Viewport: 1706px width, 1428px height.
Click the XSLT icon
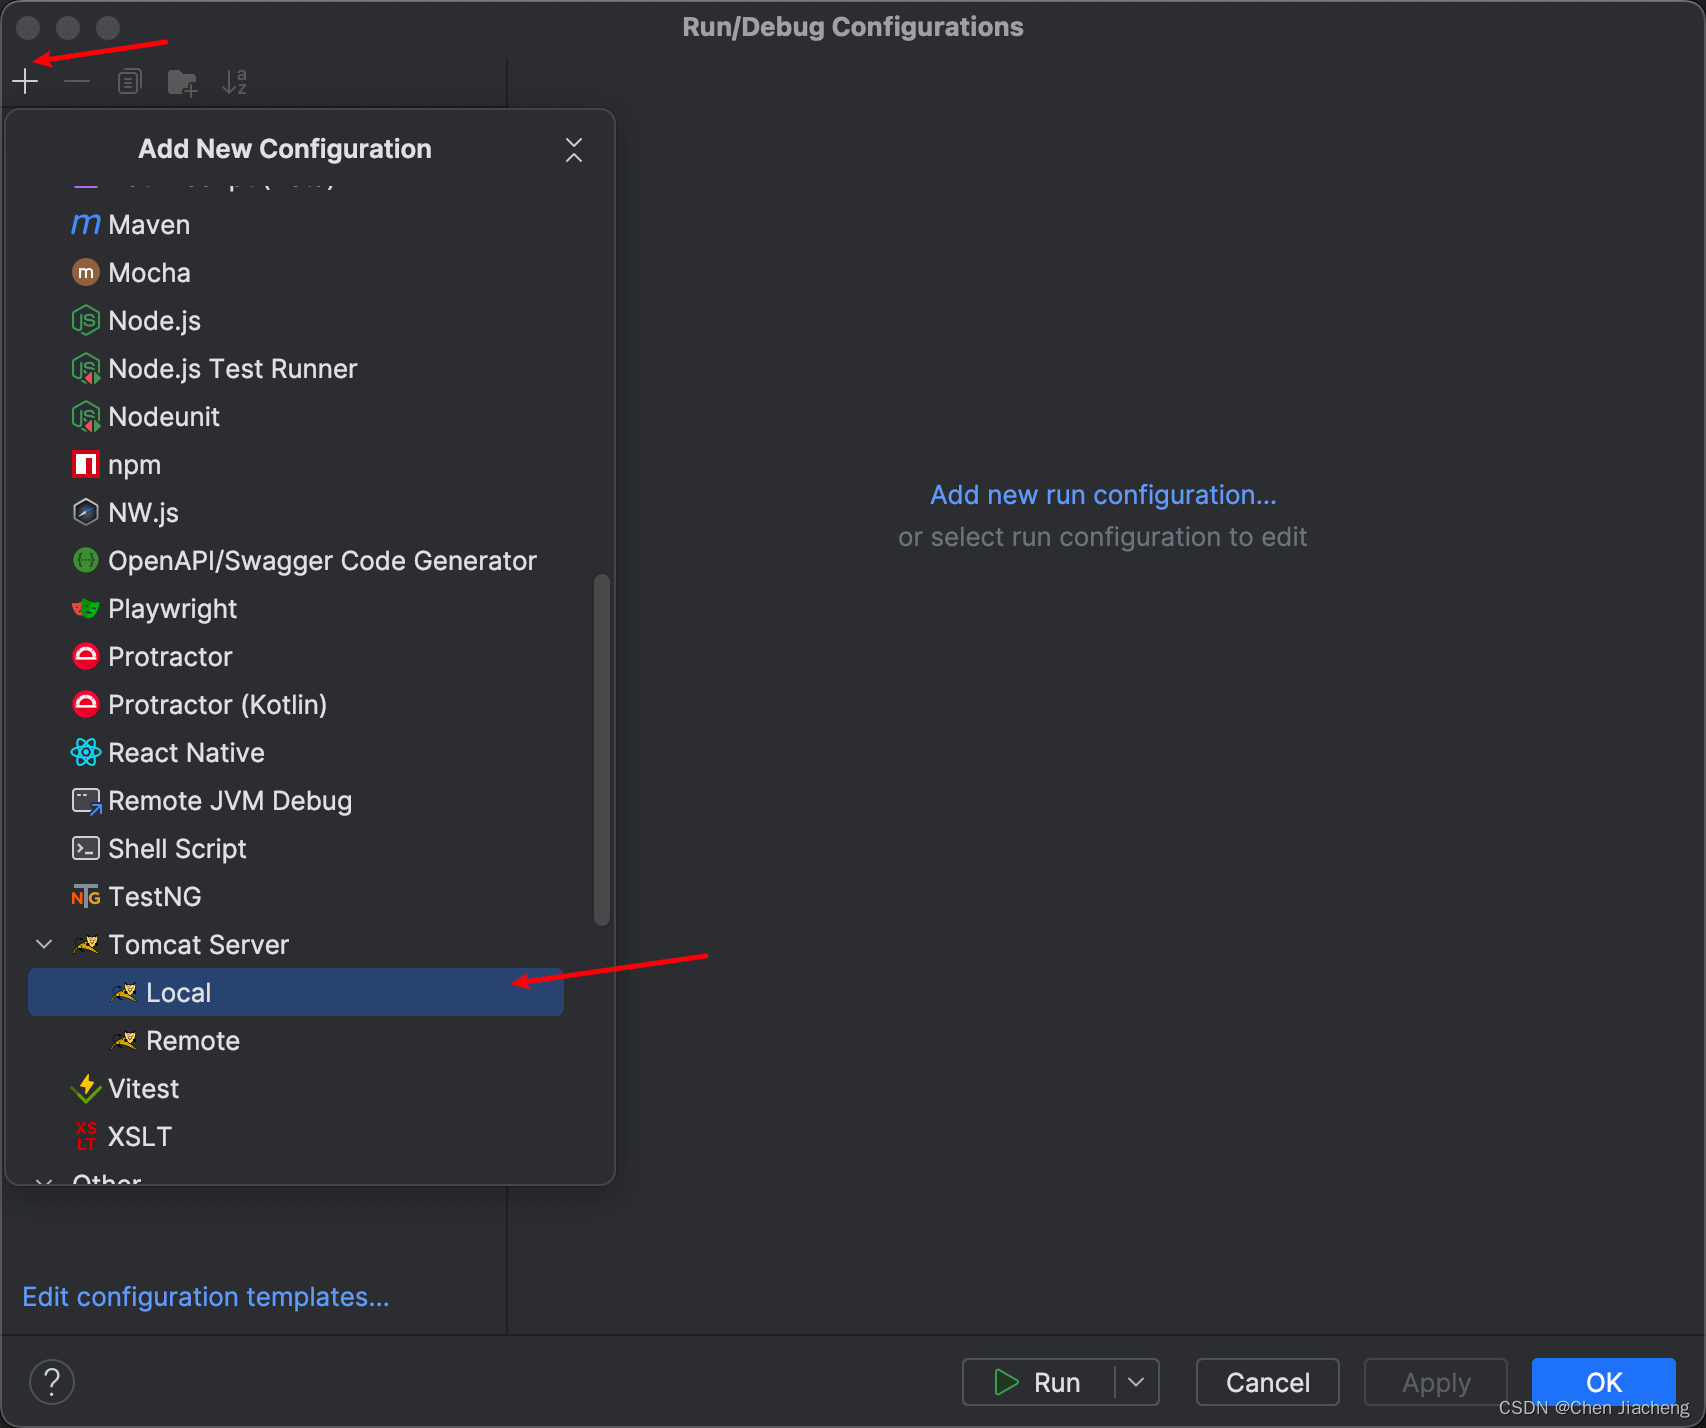pyautogui.click(x=86, y=1136)
